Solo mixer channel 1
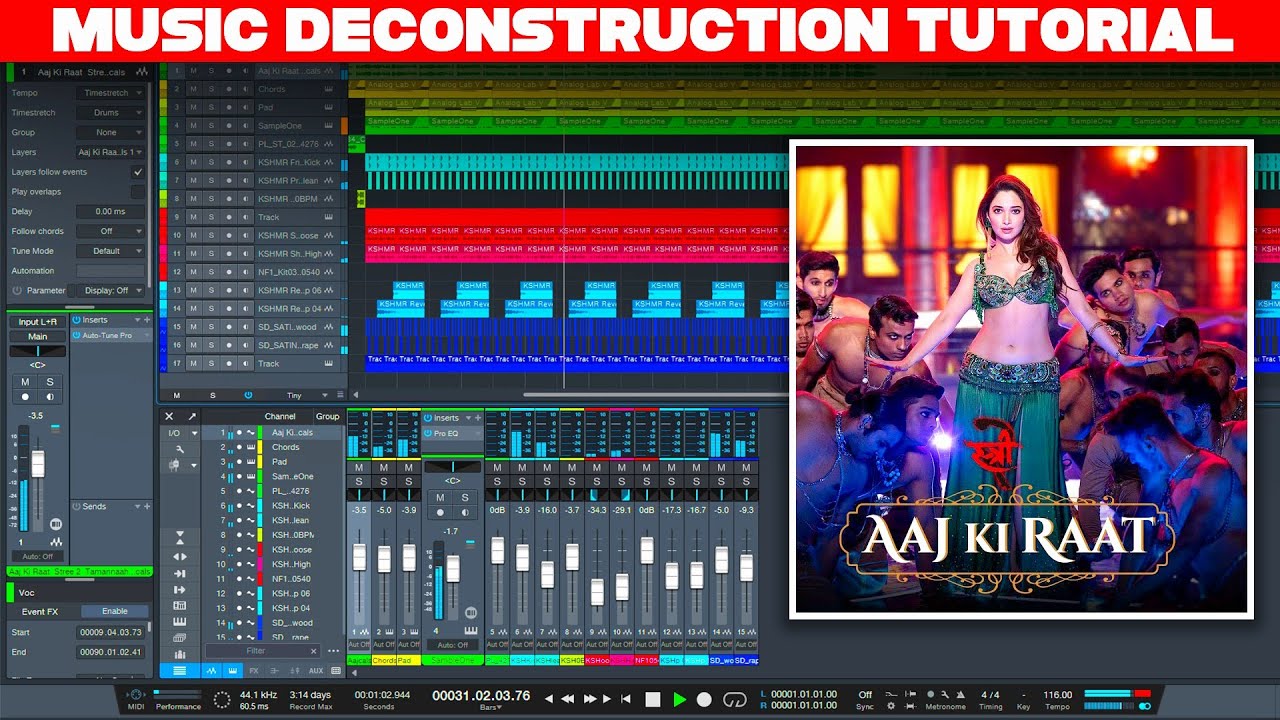The width and height of the screenshot is (1280, 720). click(x=359, y=482)
